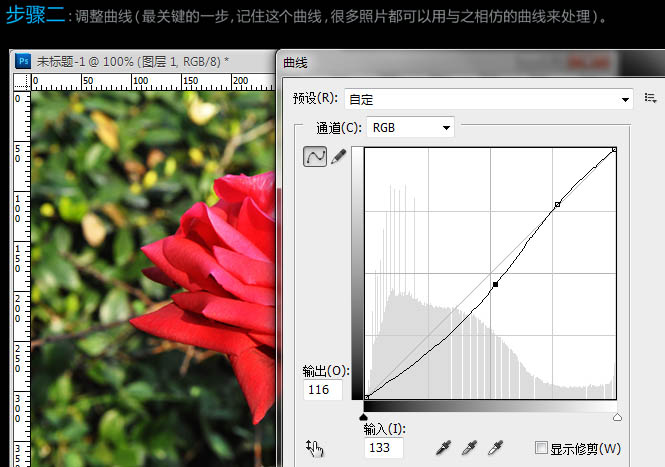665x467 pixels.
Task: Click the white point input slider
Action: click(616, 417)
